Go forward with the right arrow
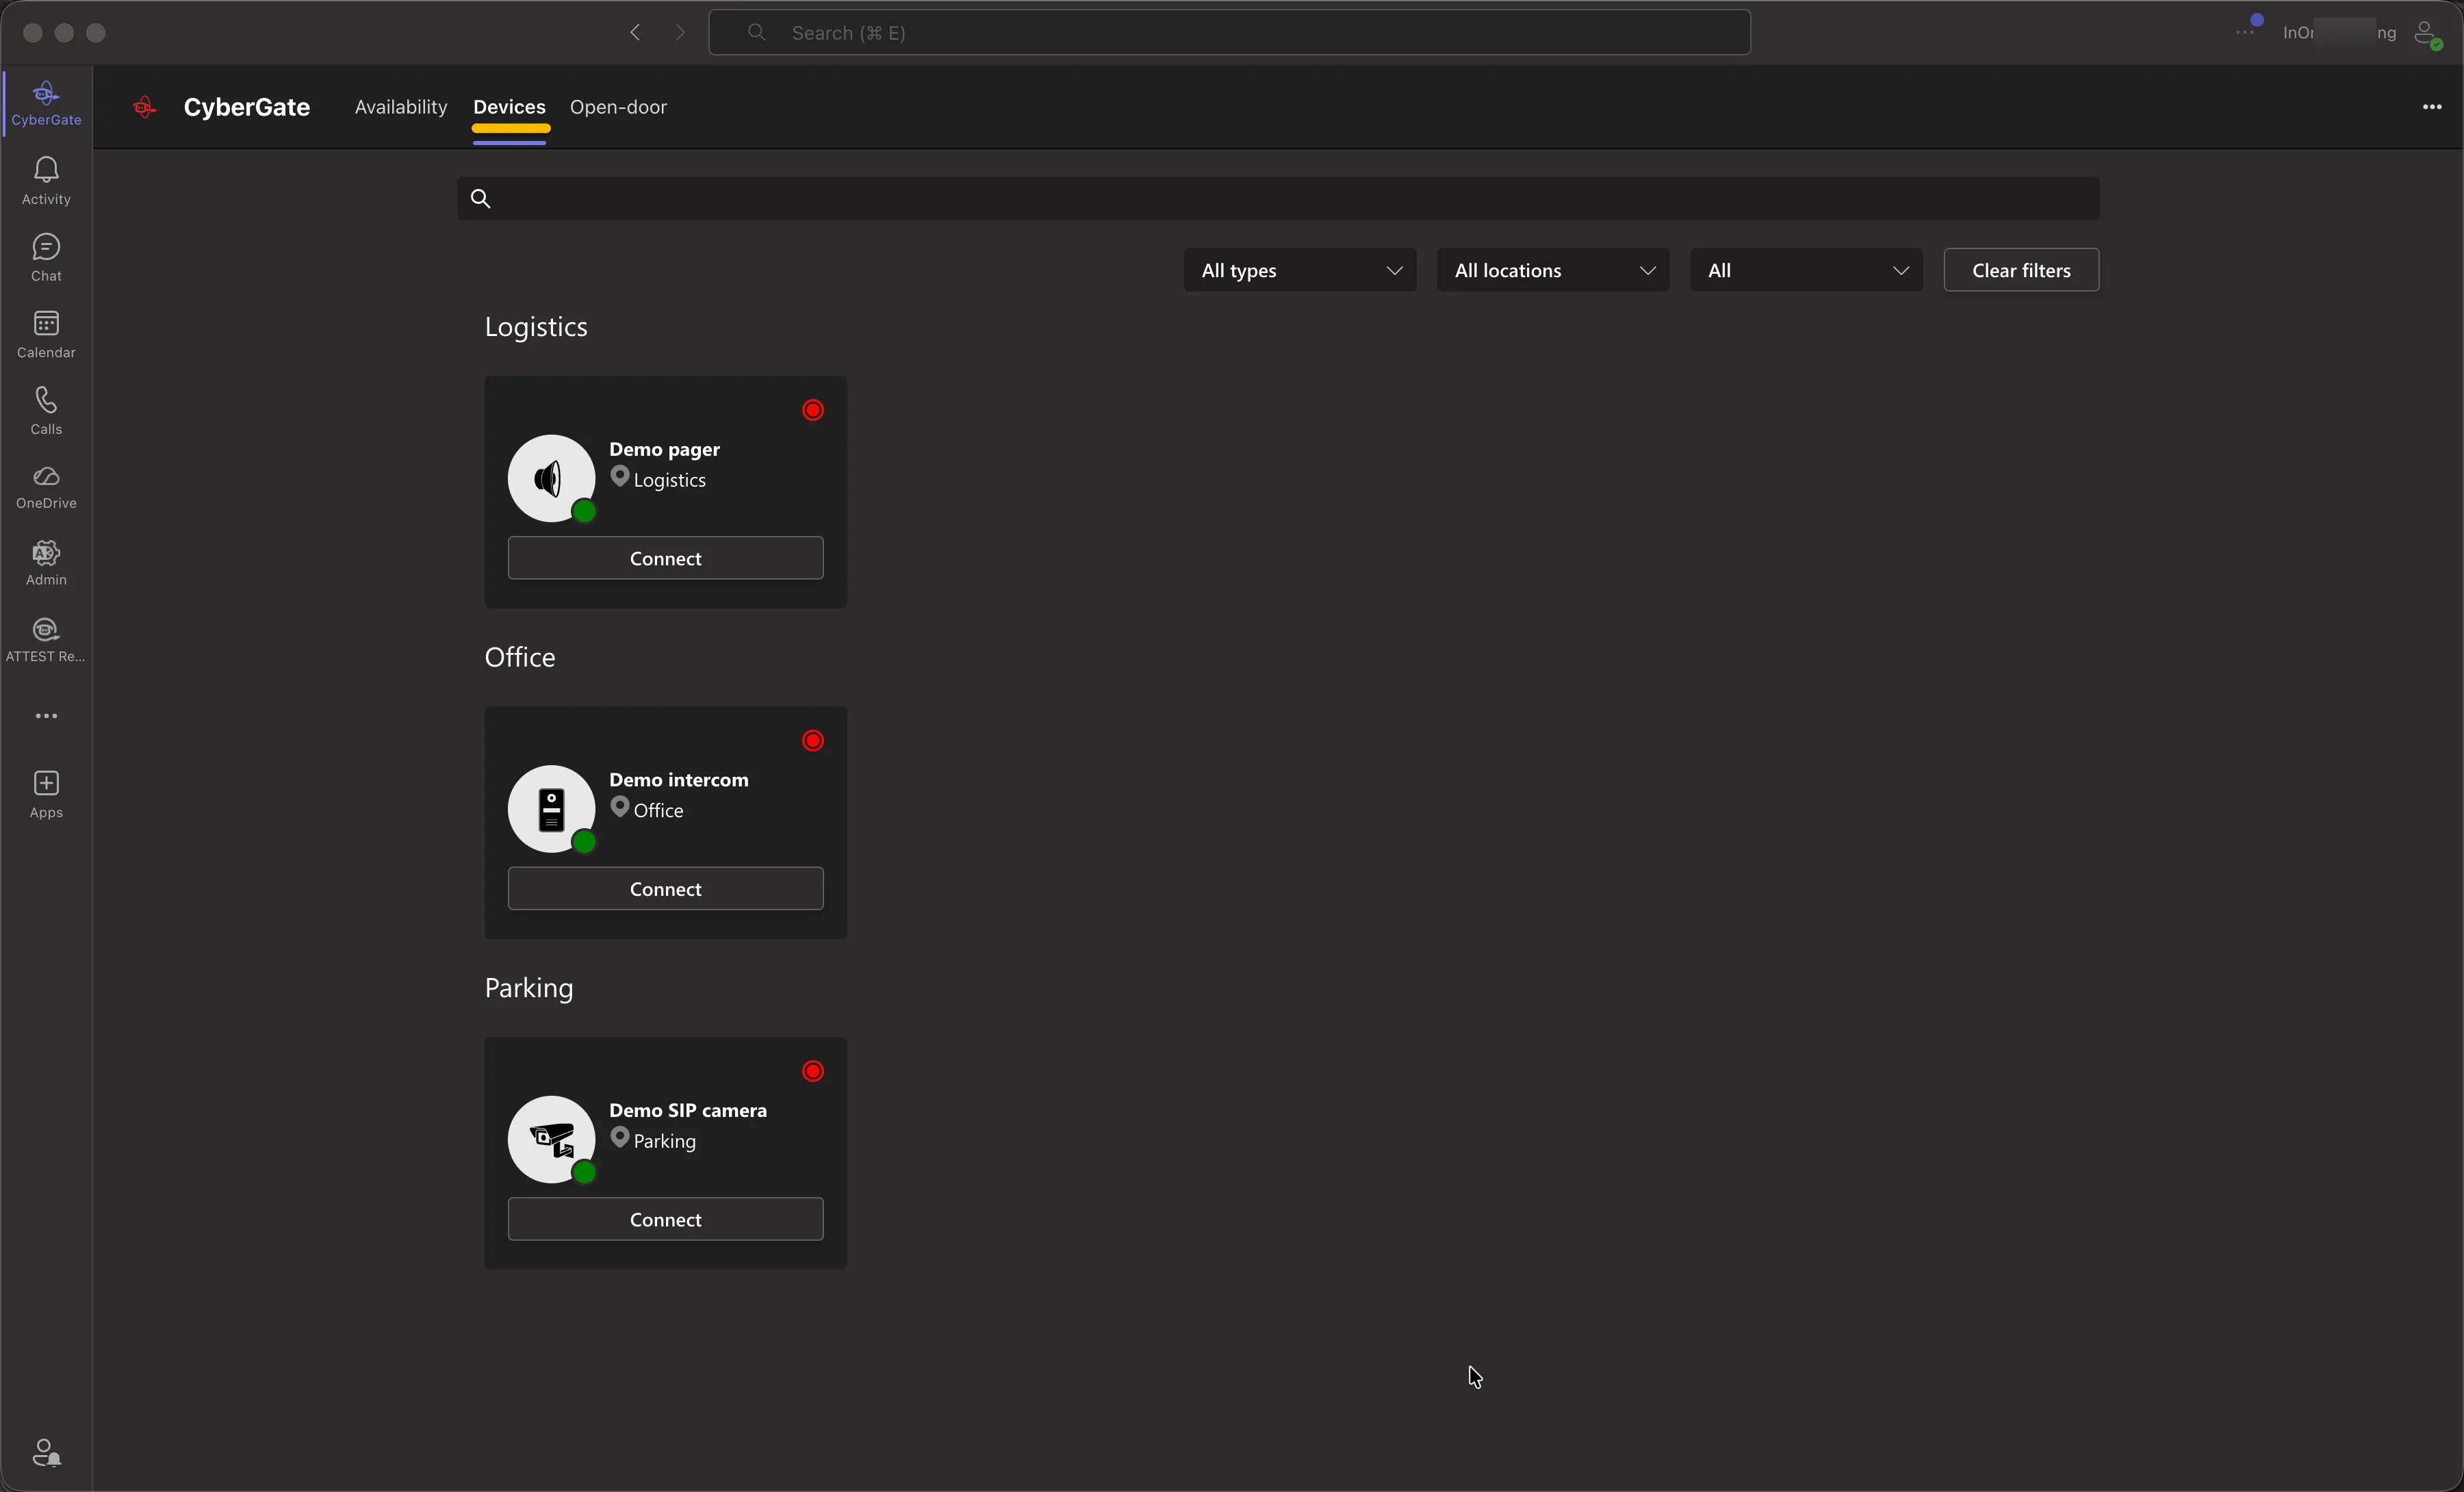 pyautogui.click(x=681, y=32)
